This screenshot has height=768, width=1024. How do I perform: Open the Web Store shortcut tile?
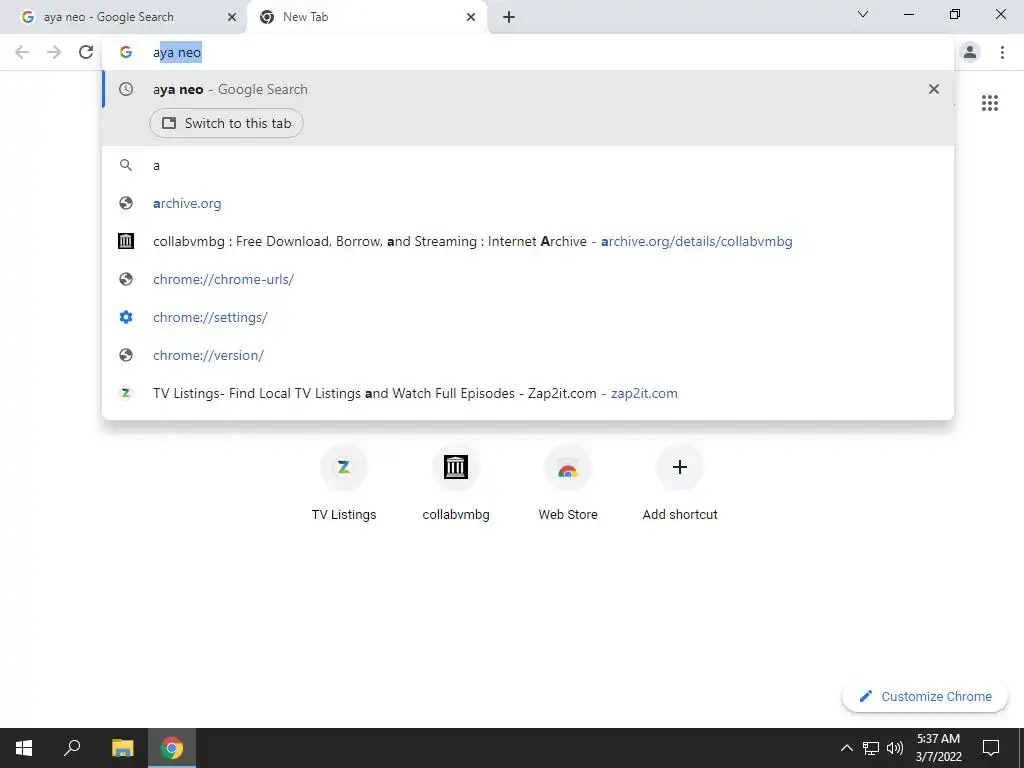tap(568, 484)
